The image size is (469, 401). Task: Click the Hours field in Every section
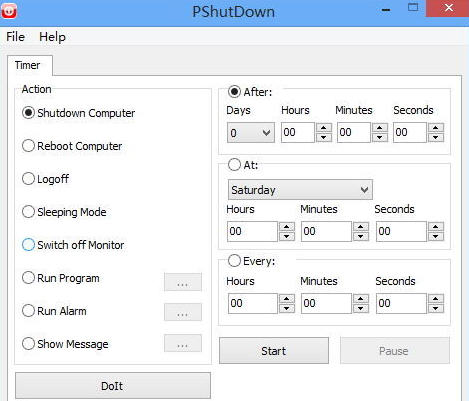click(x=253, y=303)
